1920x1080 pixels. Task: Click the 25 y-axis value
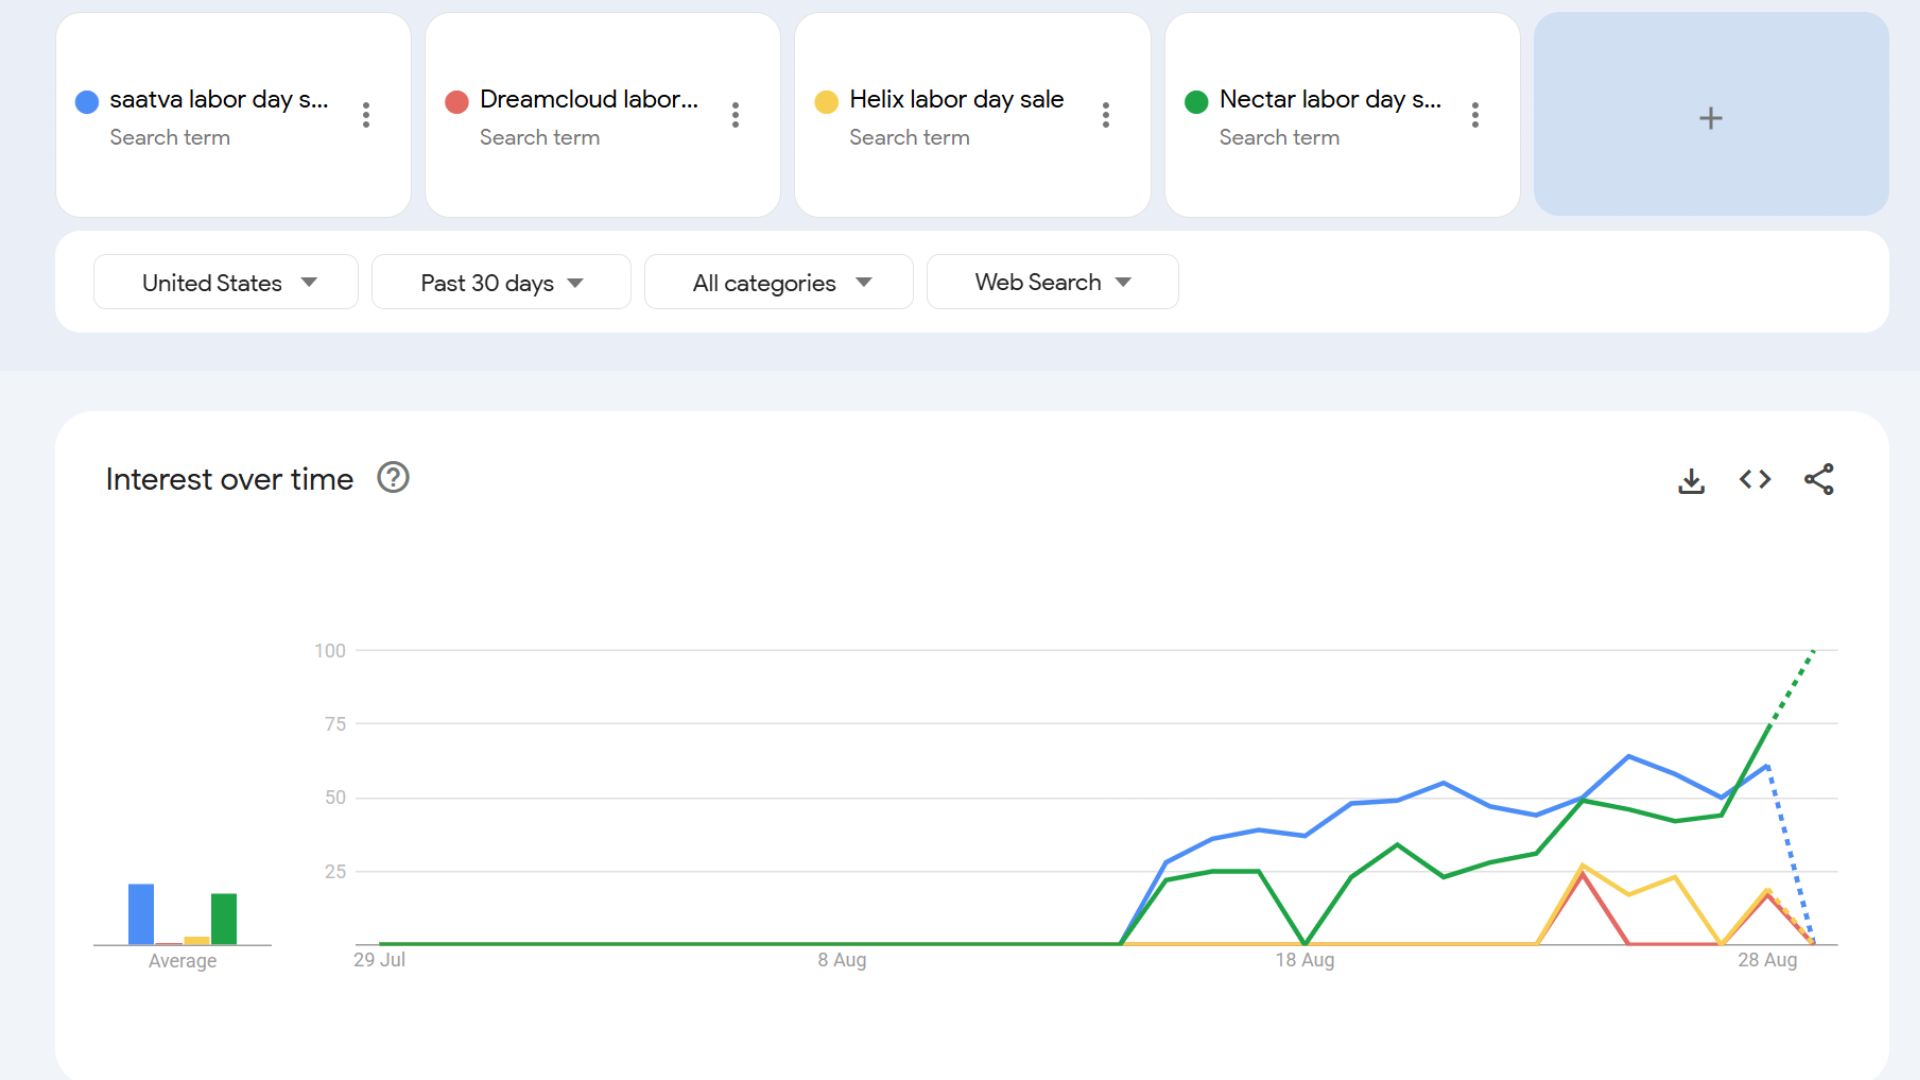coord(335,872)
